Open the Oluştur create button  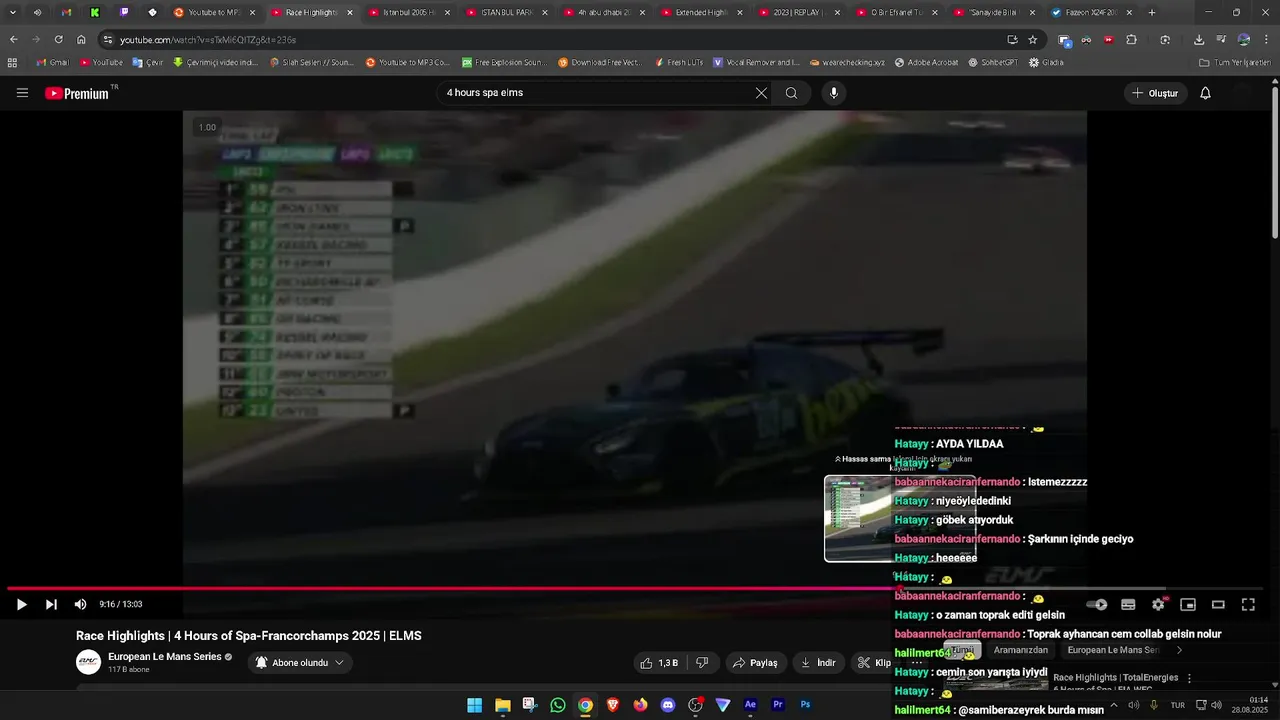(x=1155, y=93)
